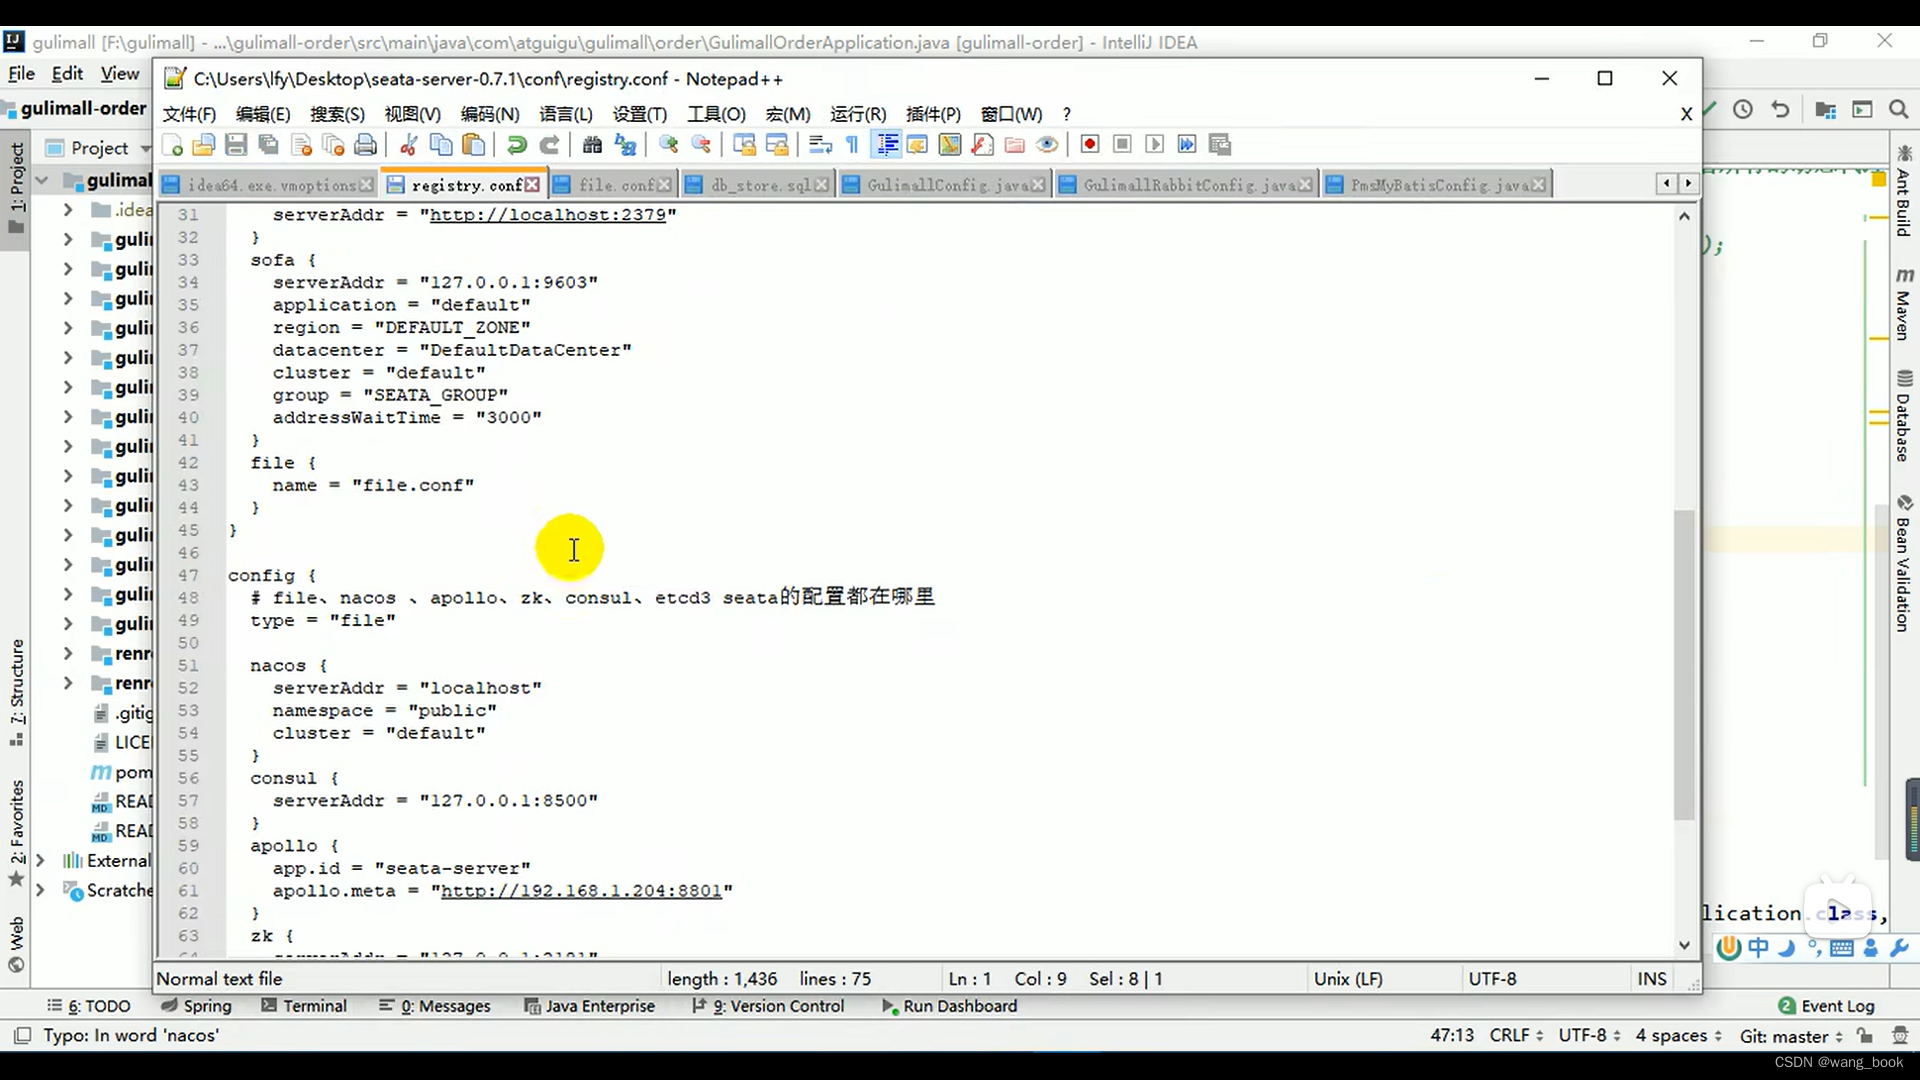Collapse the gulimall root project node
1920x1080 pixels.
click(42, 181)
